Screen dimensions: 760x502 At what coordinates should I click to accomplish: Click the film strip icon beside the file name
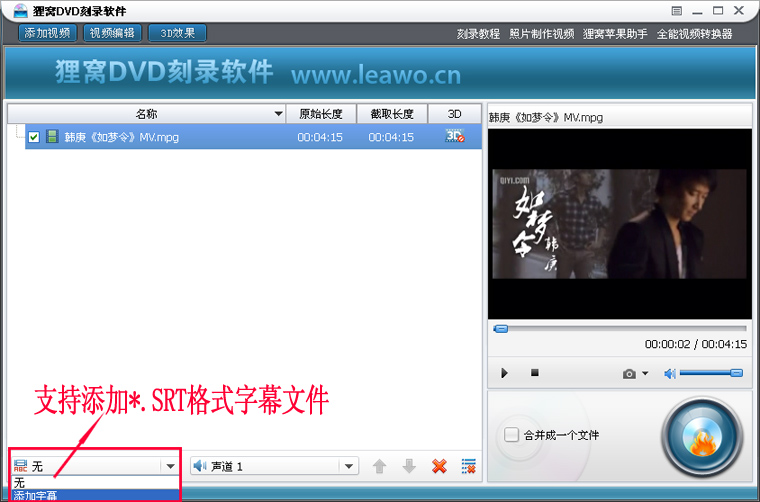click(x=52, y=137)
